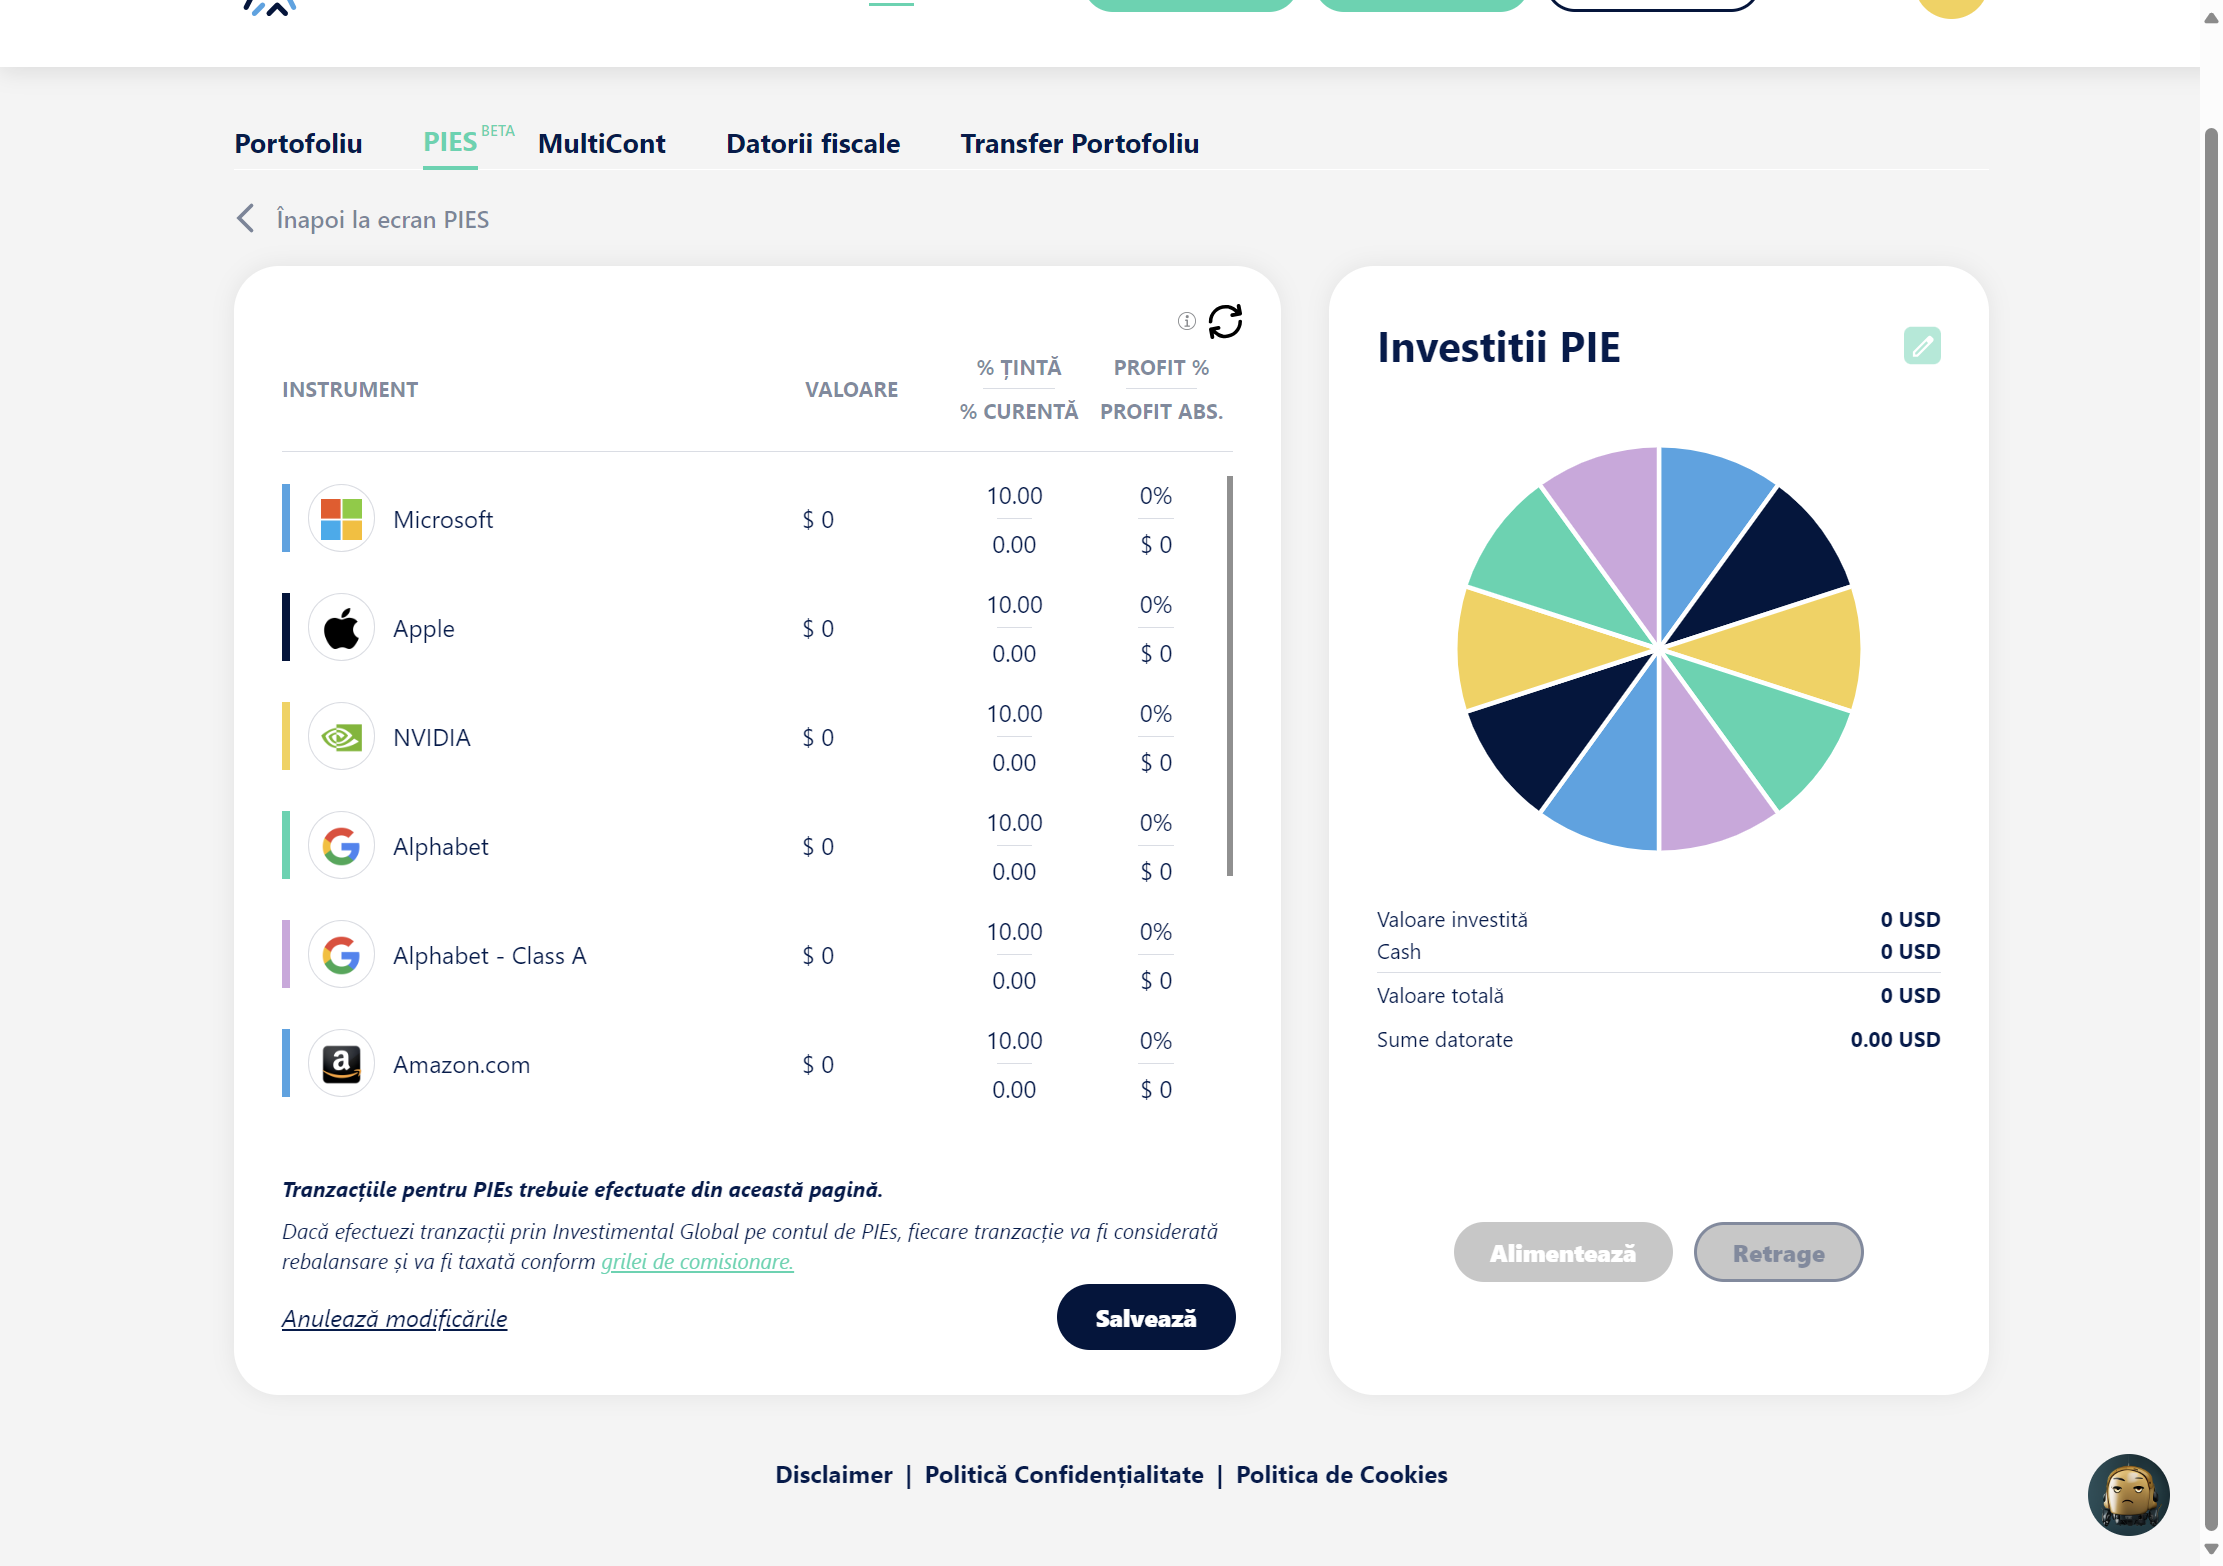2223x1566 pixels.
Task: Open Politica de Cookies footer link
Action: pyautogui.click(x=1342, y=1474)
